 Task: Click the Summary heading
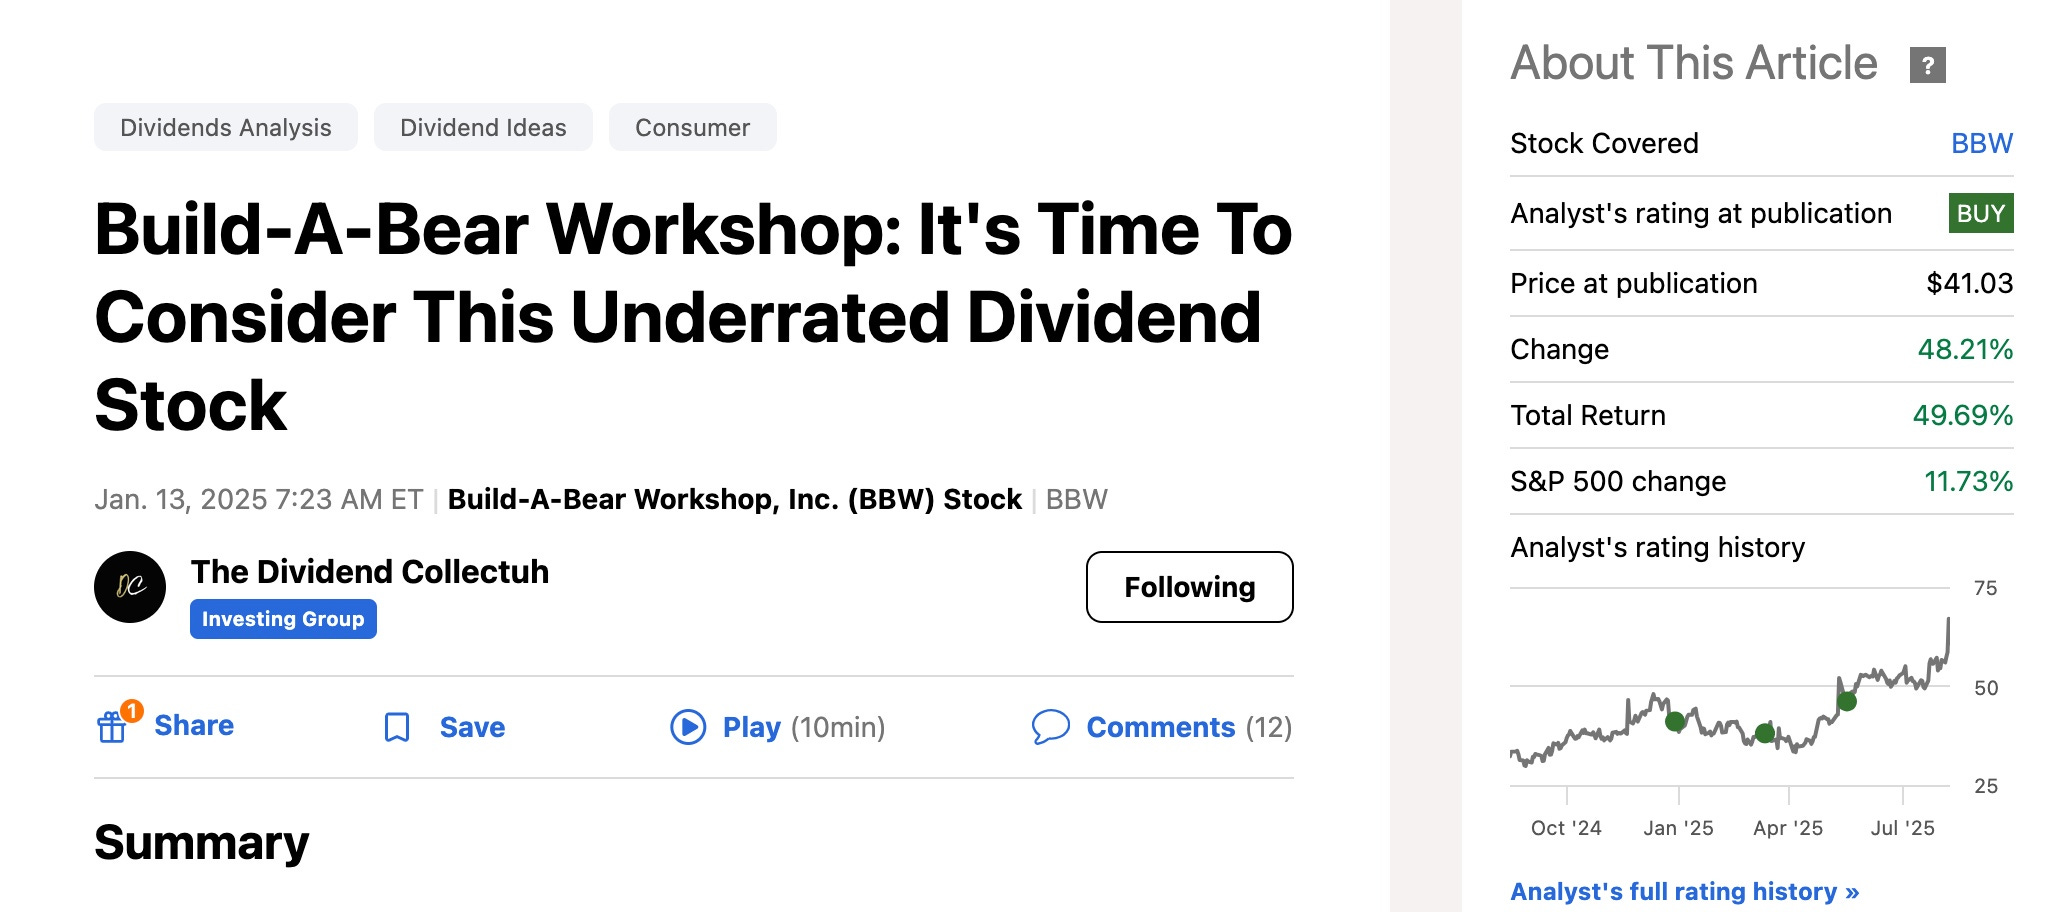201,842
